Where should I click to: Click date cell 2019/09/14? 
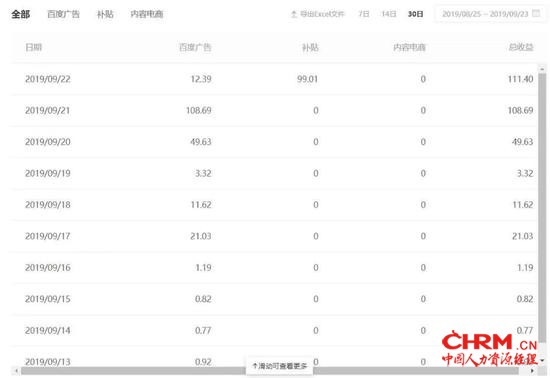(x=48, y=330)
